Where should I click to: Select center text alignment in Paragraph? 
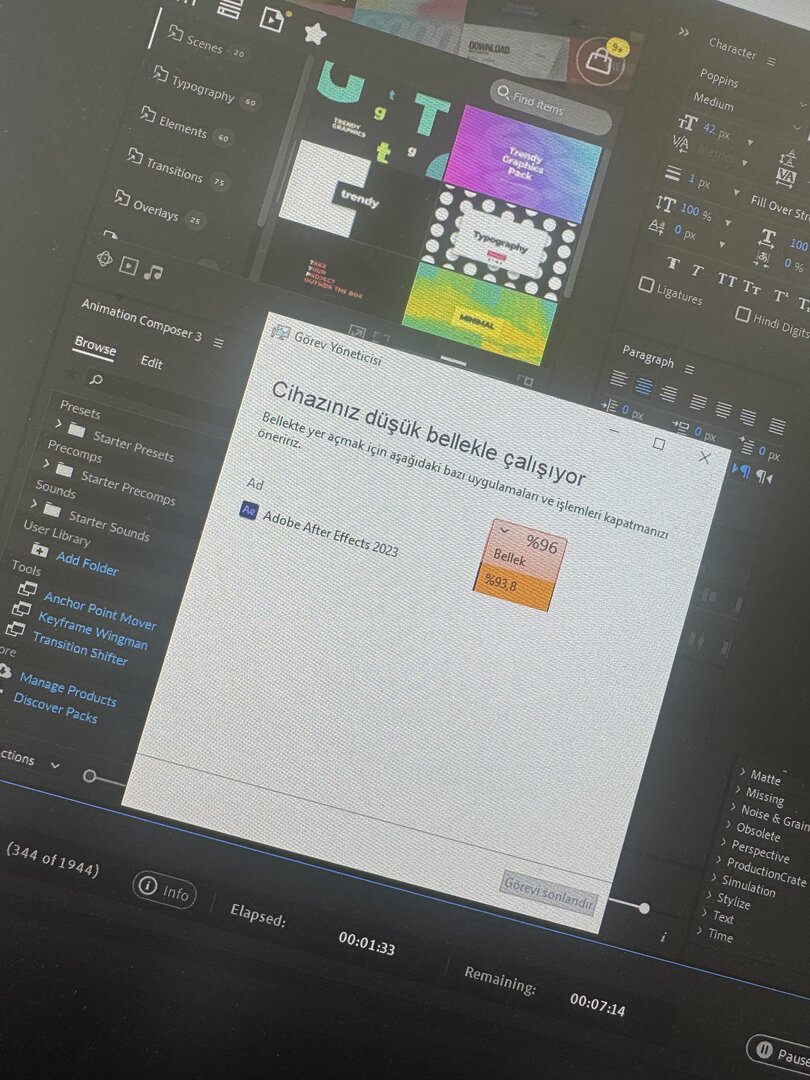pyautogui.click(x=643, y=386)
